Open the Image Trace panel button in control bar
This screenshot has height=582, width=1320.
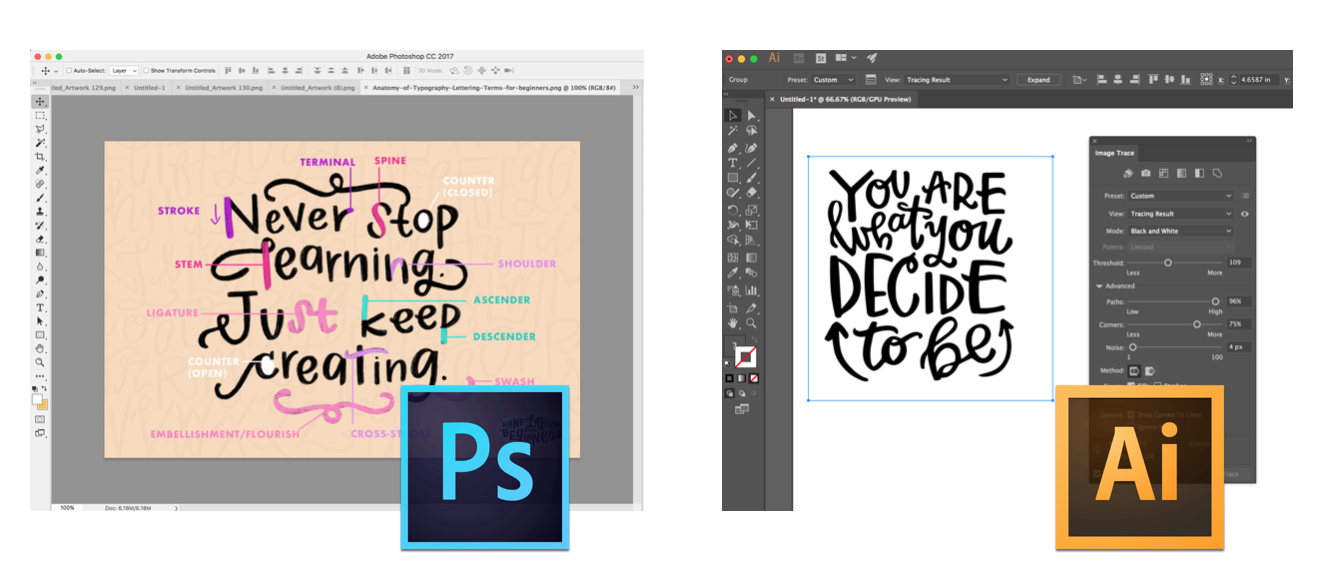click(871, 80)
